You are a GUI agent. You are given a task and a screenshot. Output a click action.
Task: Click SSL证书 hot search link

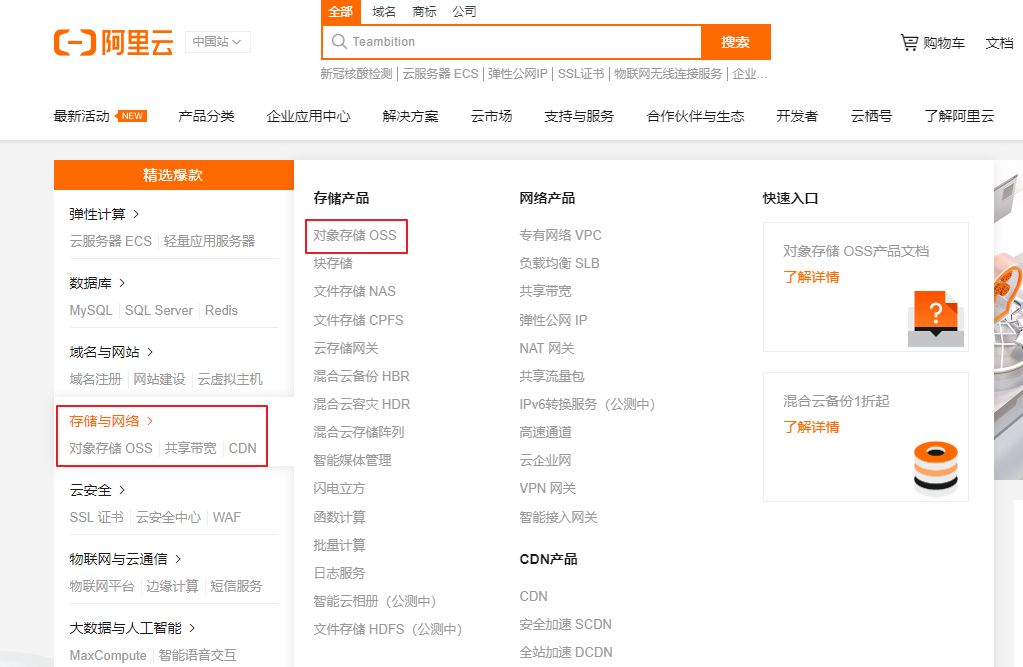pyautogui.click(x=581, y=74)
